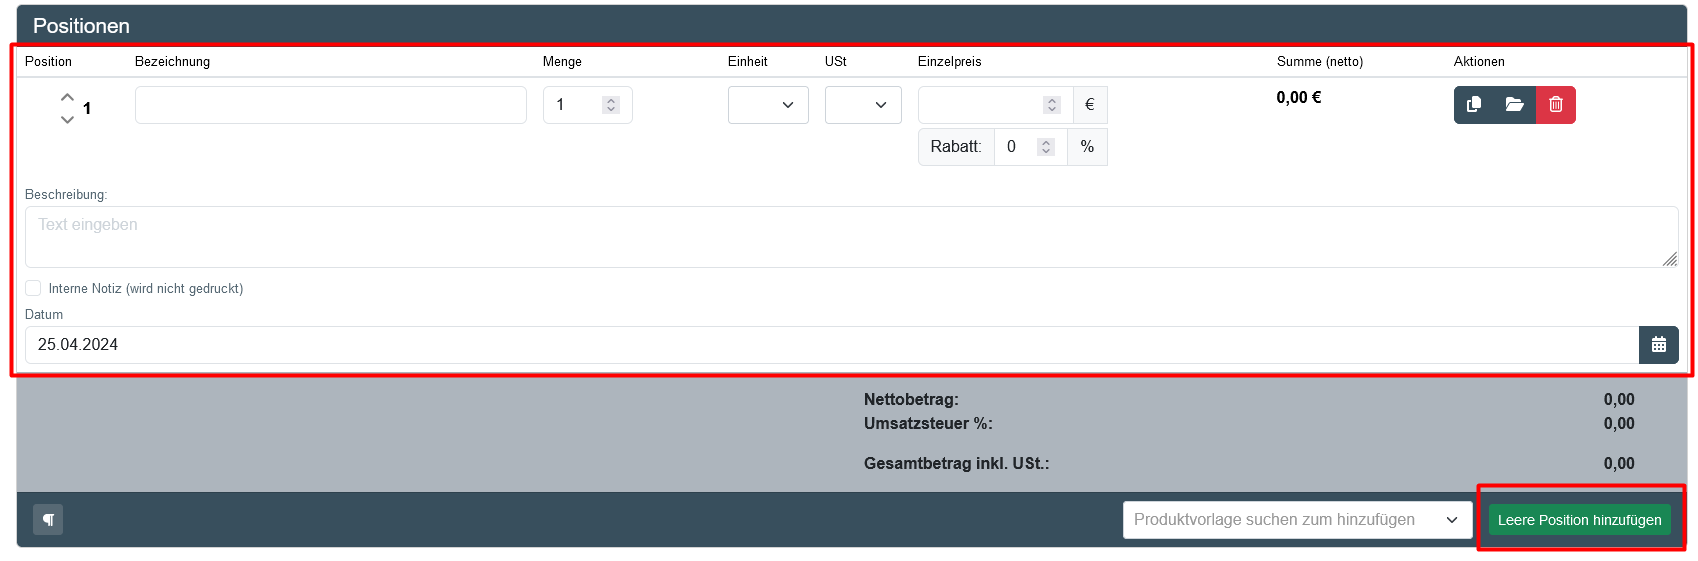This screenshot has width=1698, height=561.
Task: Click the paragraph pilcrow icon button
Action: [48, 520]
